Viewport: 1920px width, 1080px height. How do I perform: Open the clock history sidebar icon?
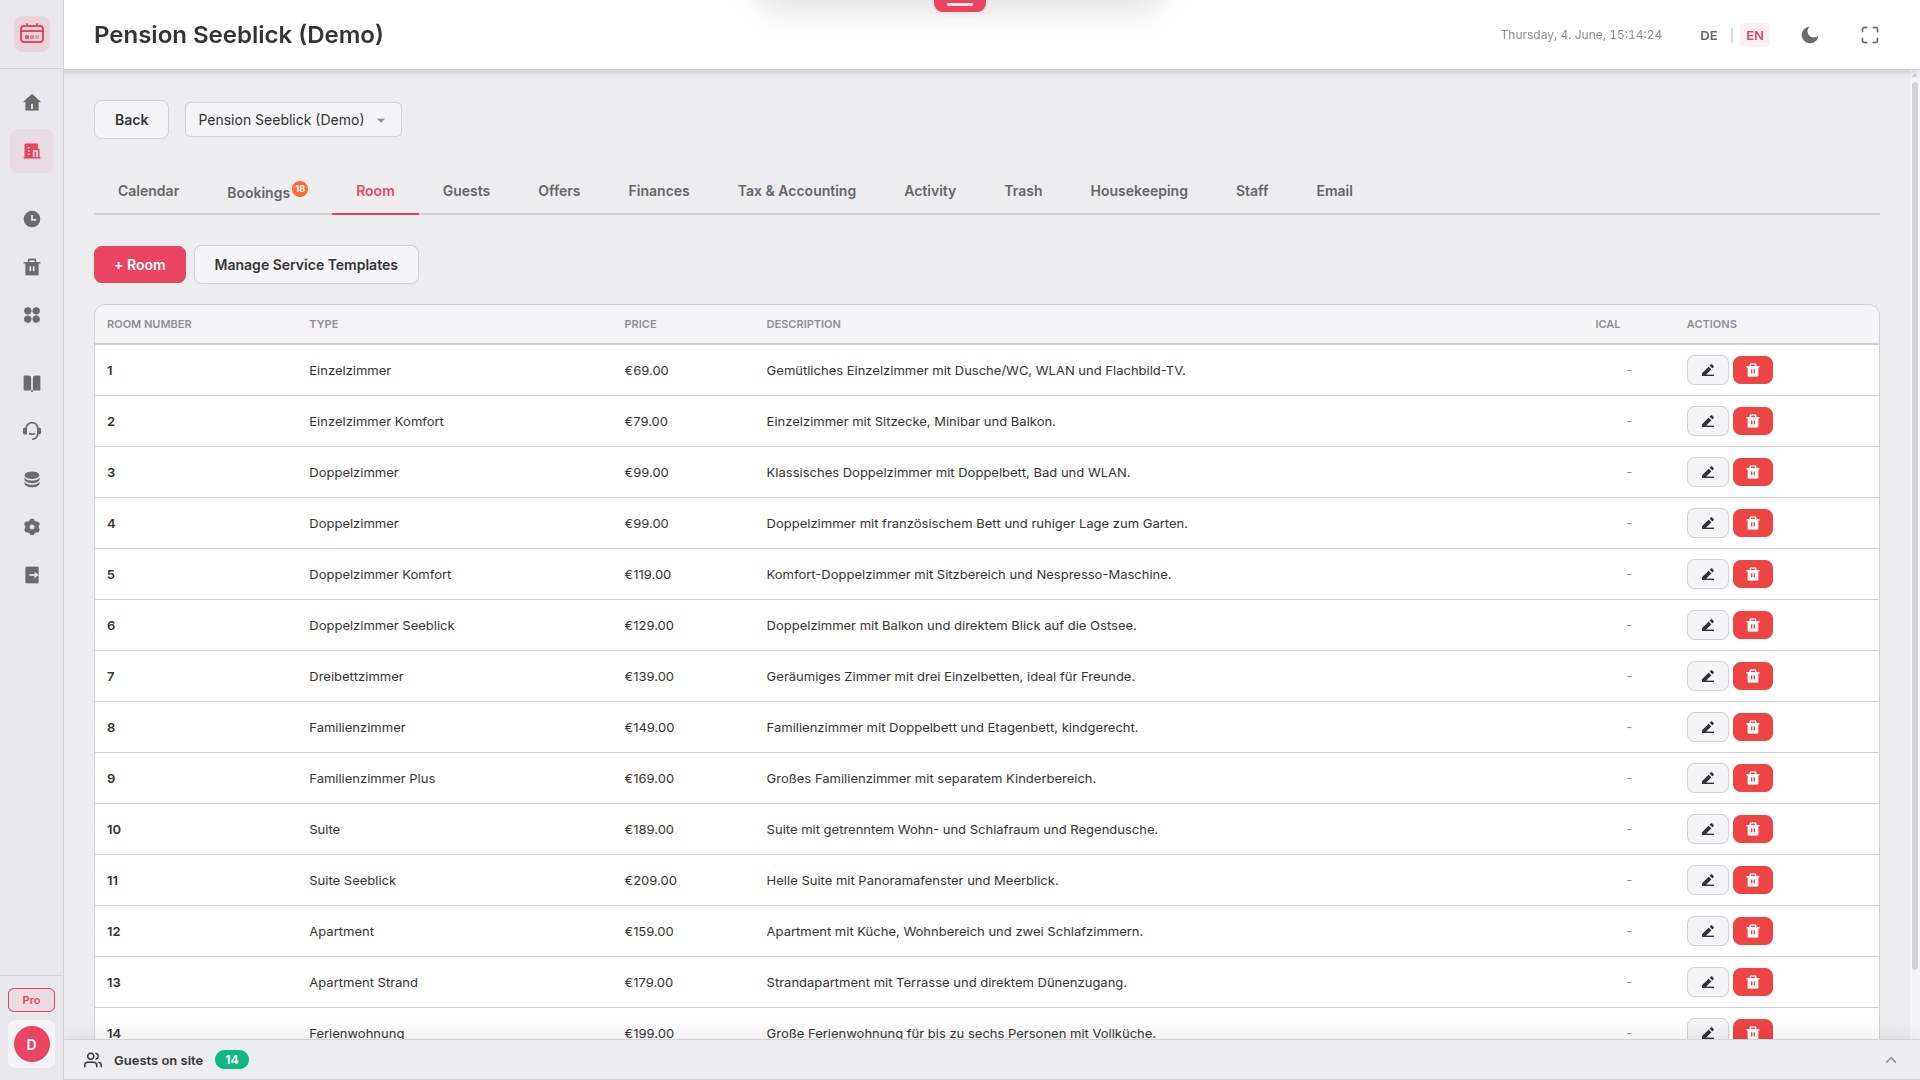pyautogui.click(x=32, y=219)
